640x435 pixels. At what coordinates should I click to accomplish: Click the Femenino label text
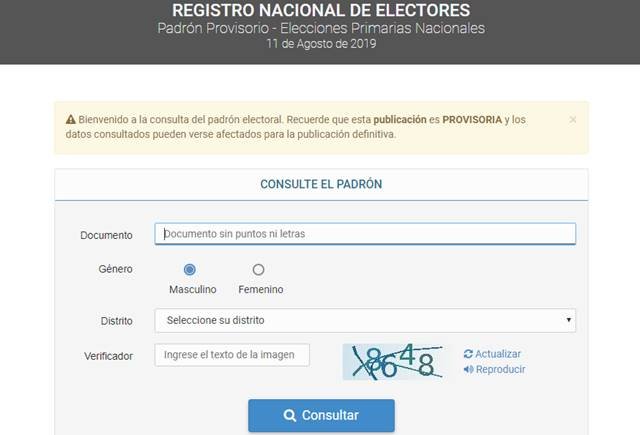click(x=260, y=290)
